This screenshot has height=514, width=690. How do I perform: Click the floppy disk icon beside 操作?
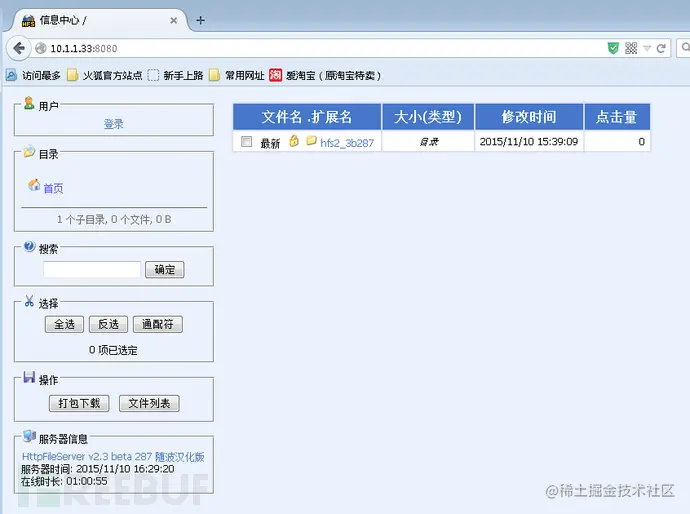click(x=29, y=377)
